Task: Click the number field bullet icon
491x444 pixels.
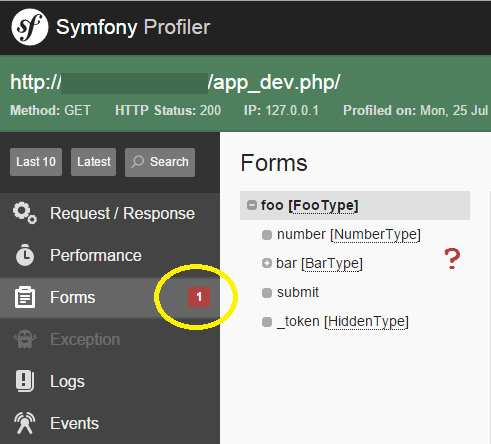Action: tap(267, 235)
